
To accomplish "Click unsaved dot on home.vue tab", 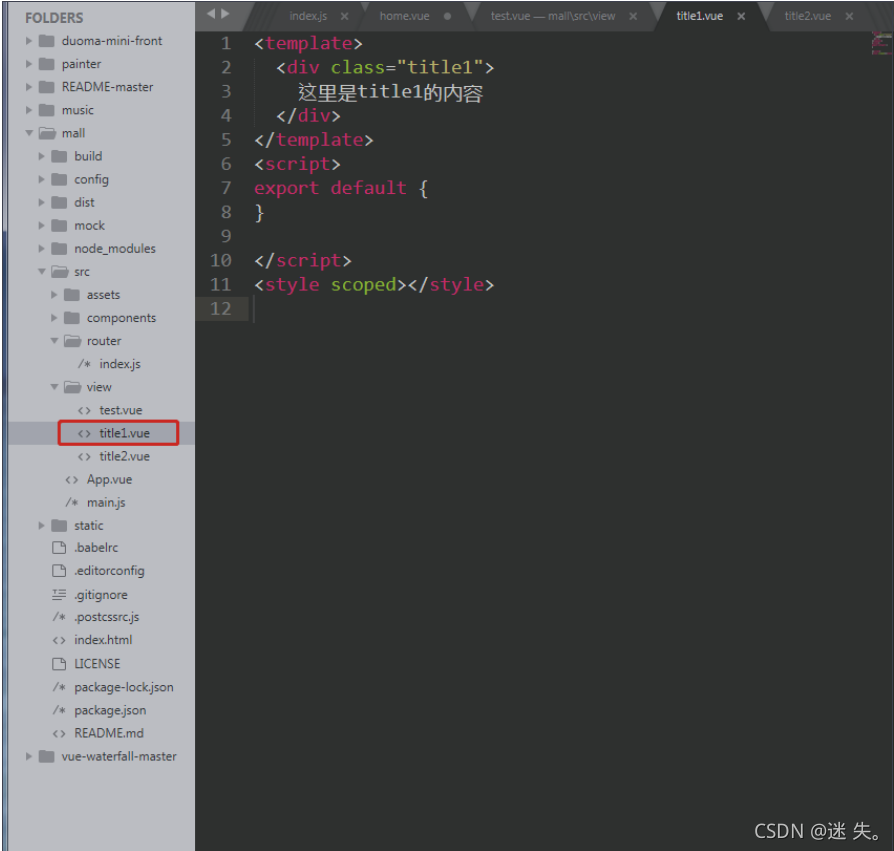I will [x=448, y=17].
